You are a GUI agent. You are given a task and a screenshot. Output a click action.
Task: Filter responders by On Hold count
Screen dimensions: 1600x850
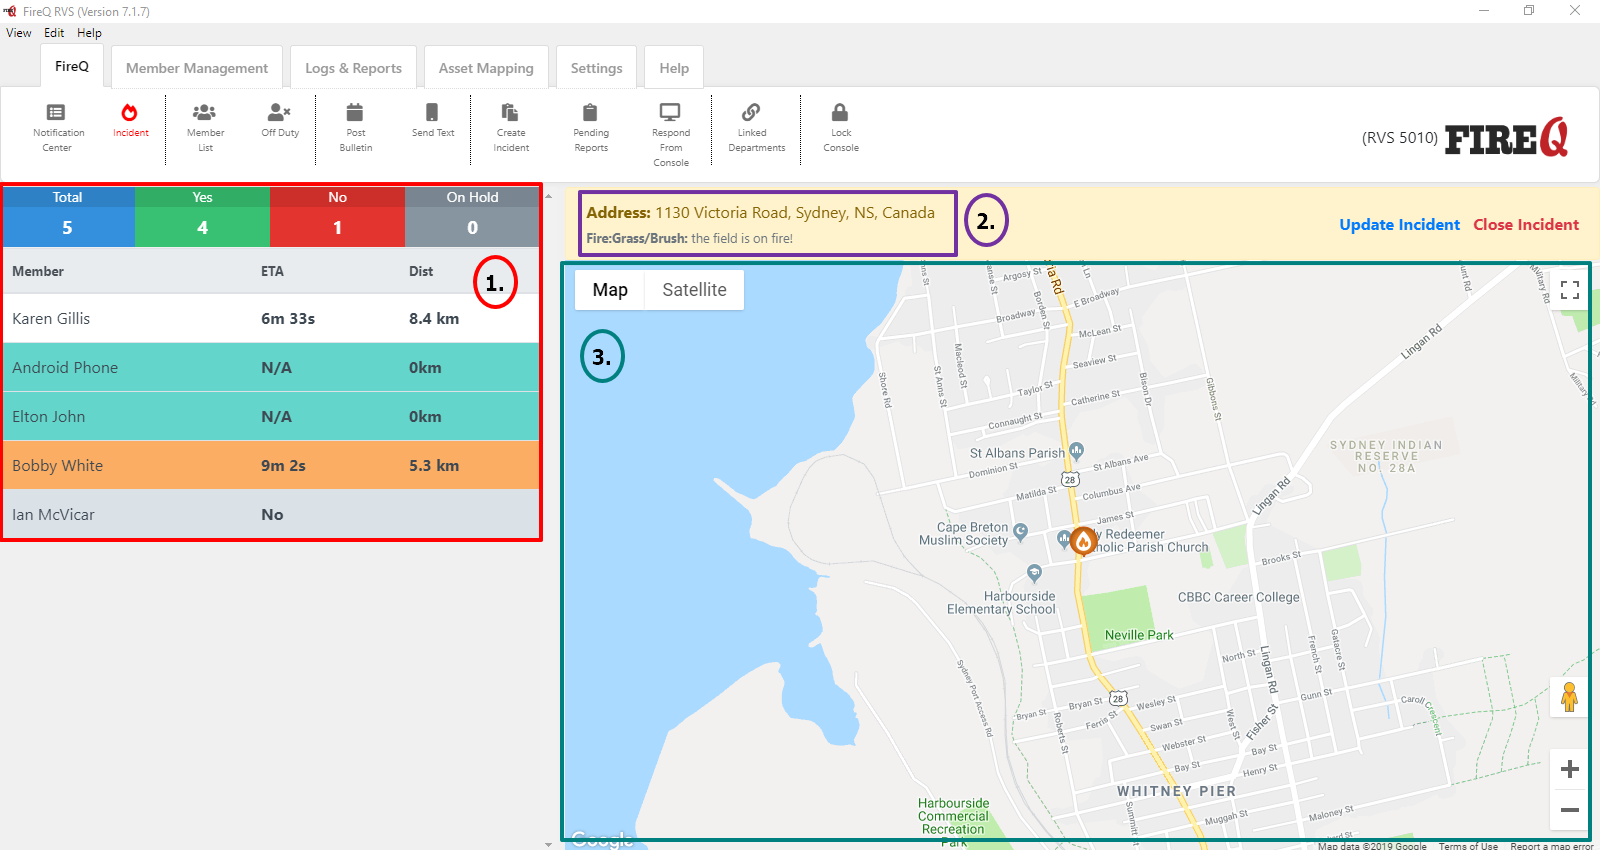(472, 216)
